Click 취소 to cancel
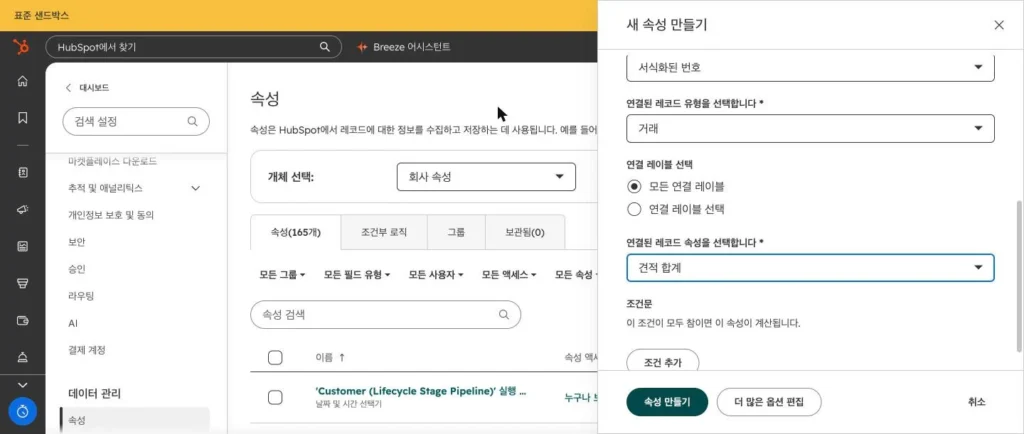1024x434 pixels. (977, 402)
